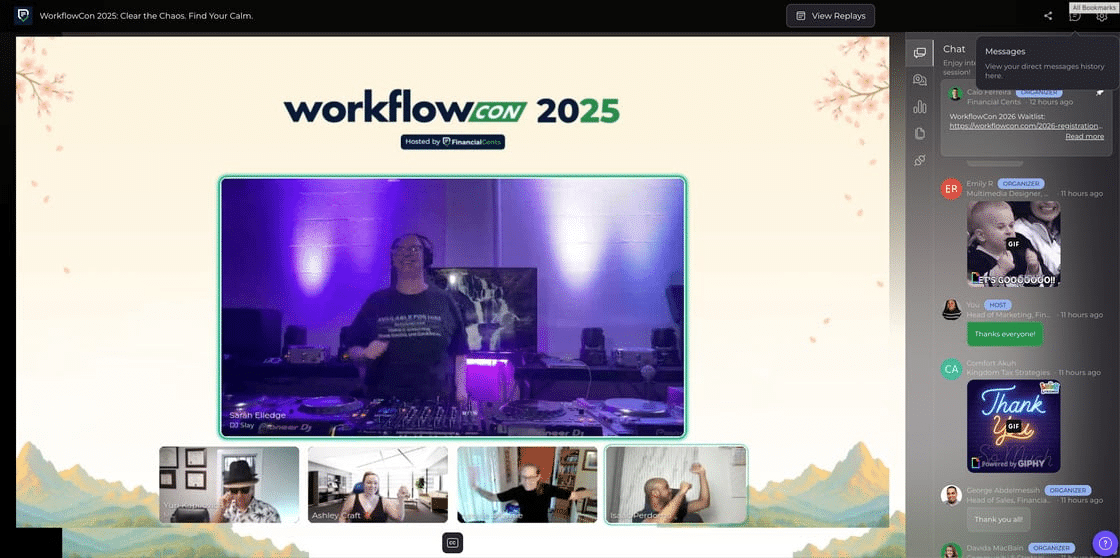This screenshot has height=558, width=1120.
Task: Open the Polls bar-chart icon
Action: [920, 107]
